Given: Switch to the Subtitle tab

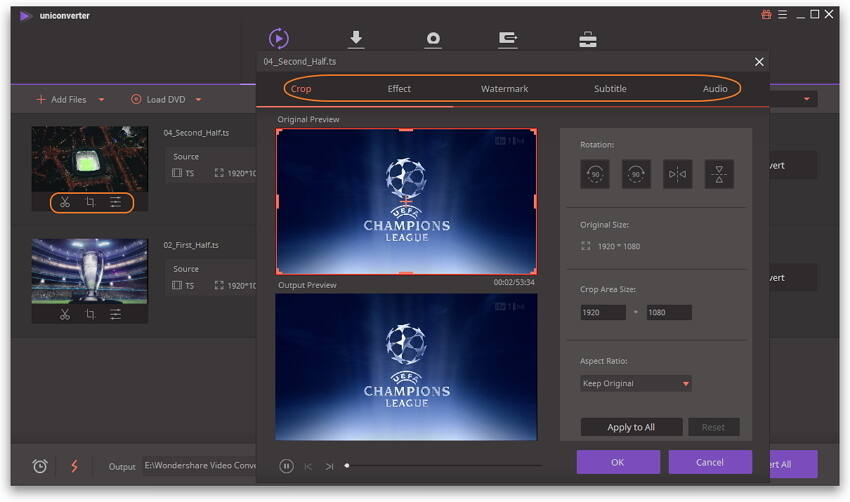Looking at the screenshot, I should point(610,88).
